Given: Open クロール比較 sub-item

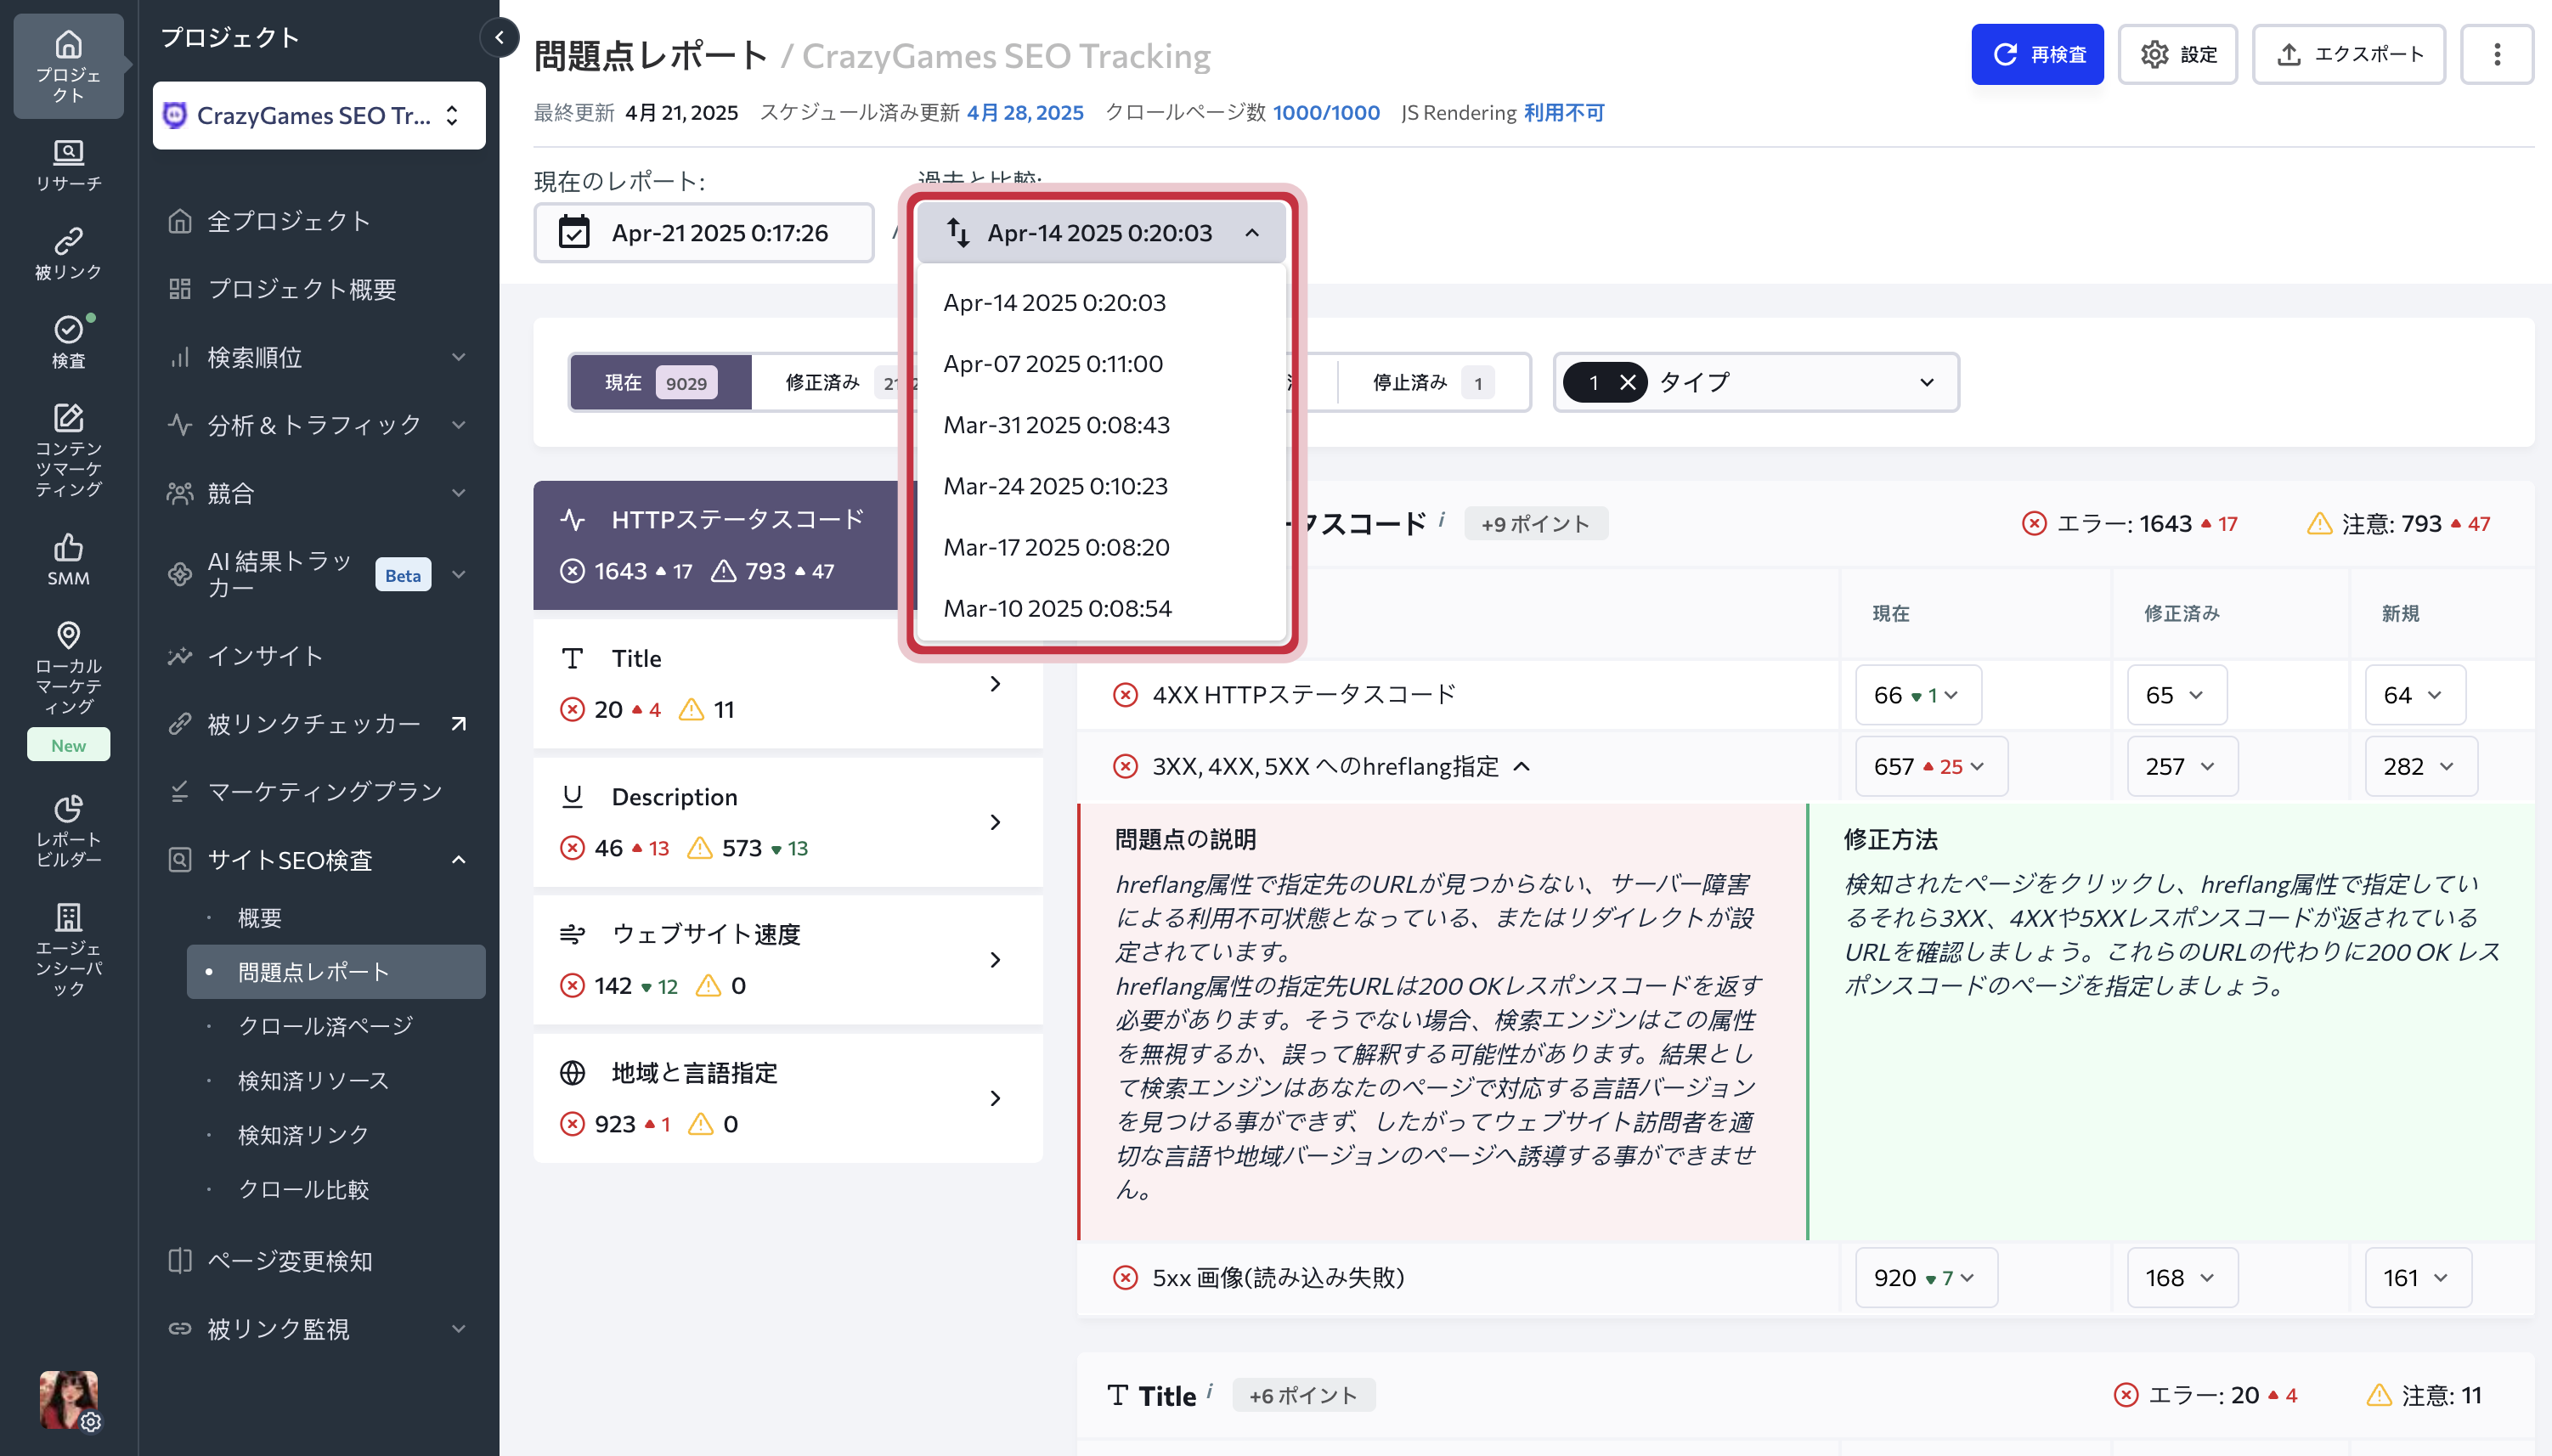Looking at the screenshot, I should tap(336, 1189).
